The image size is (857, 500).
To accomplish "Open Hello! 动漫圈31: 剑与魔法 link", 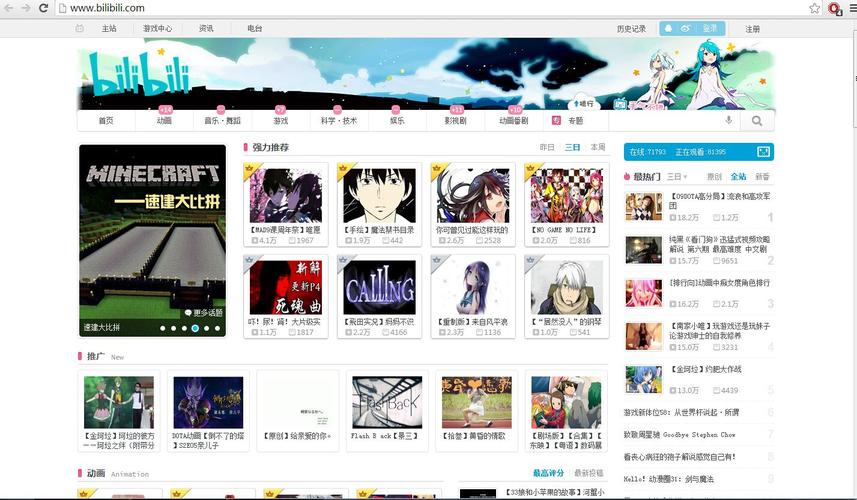I will (668, 479).
